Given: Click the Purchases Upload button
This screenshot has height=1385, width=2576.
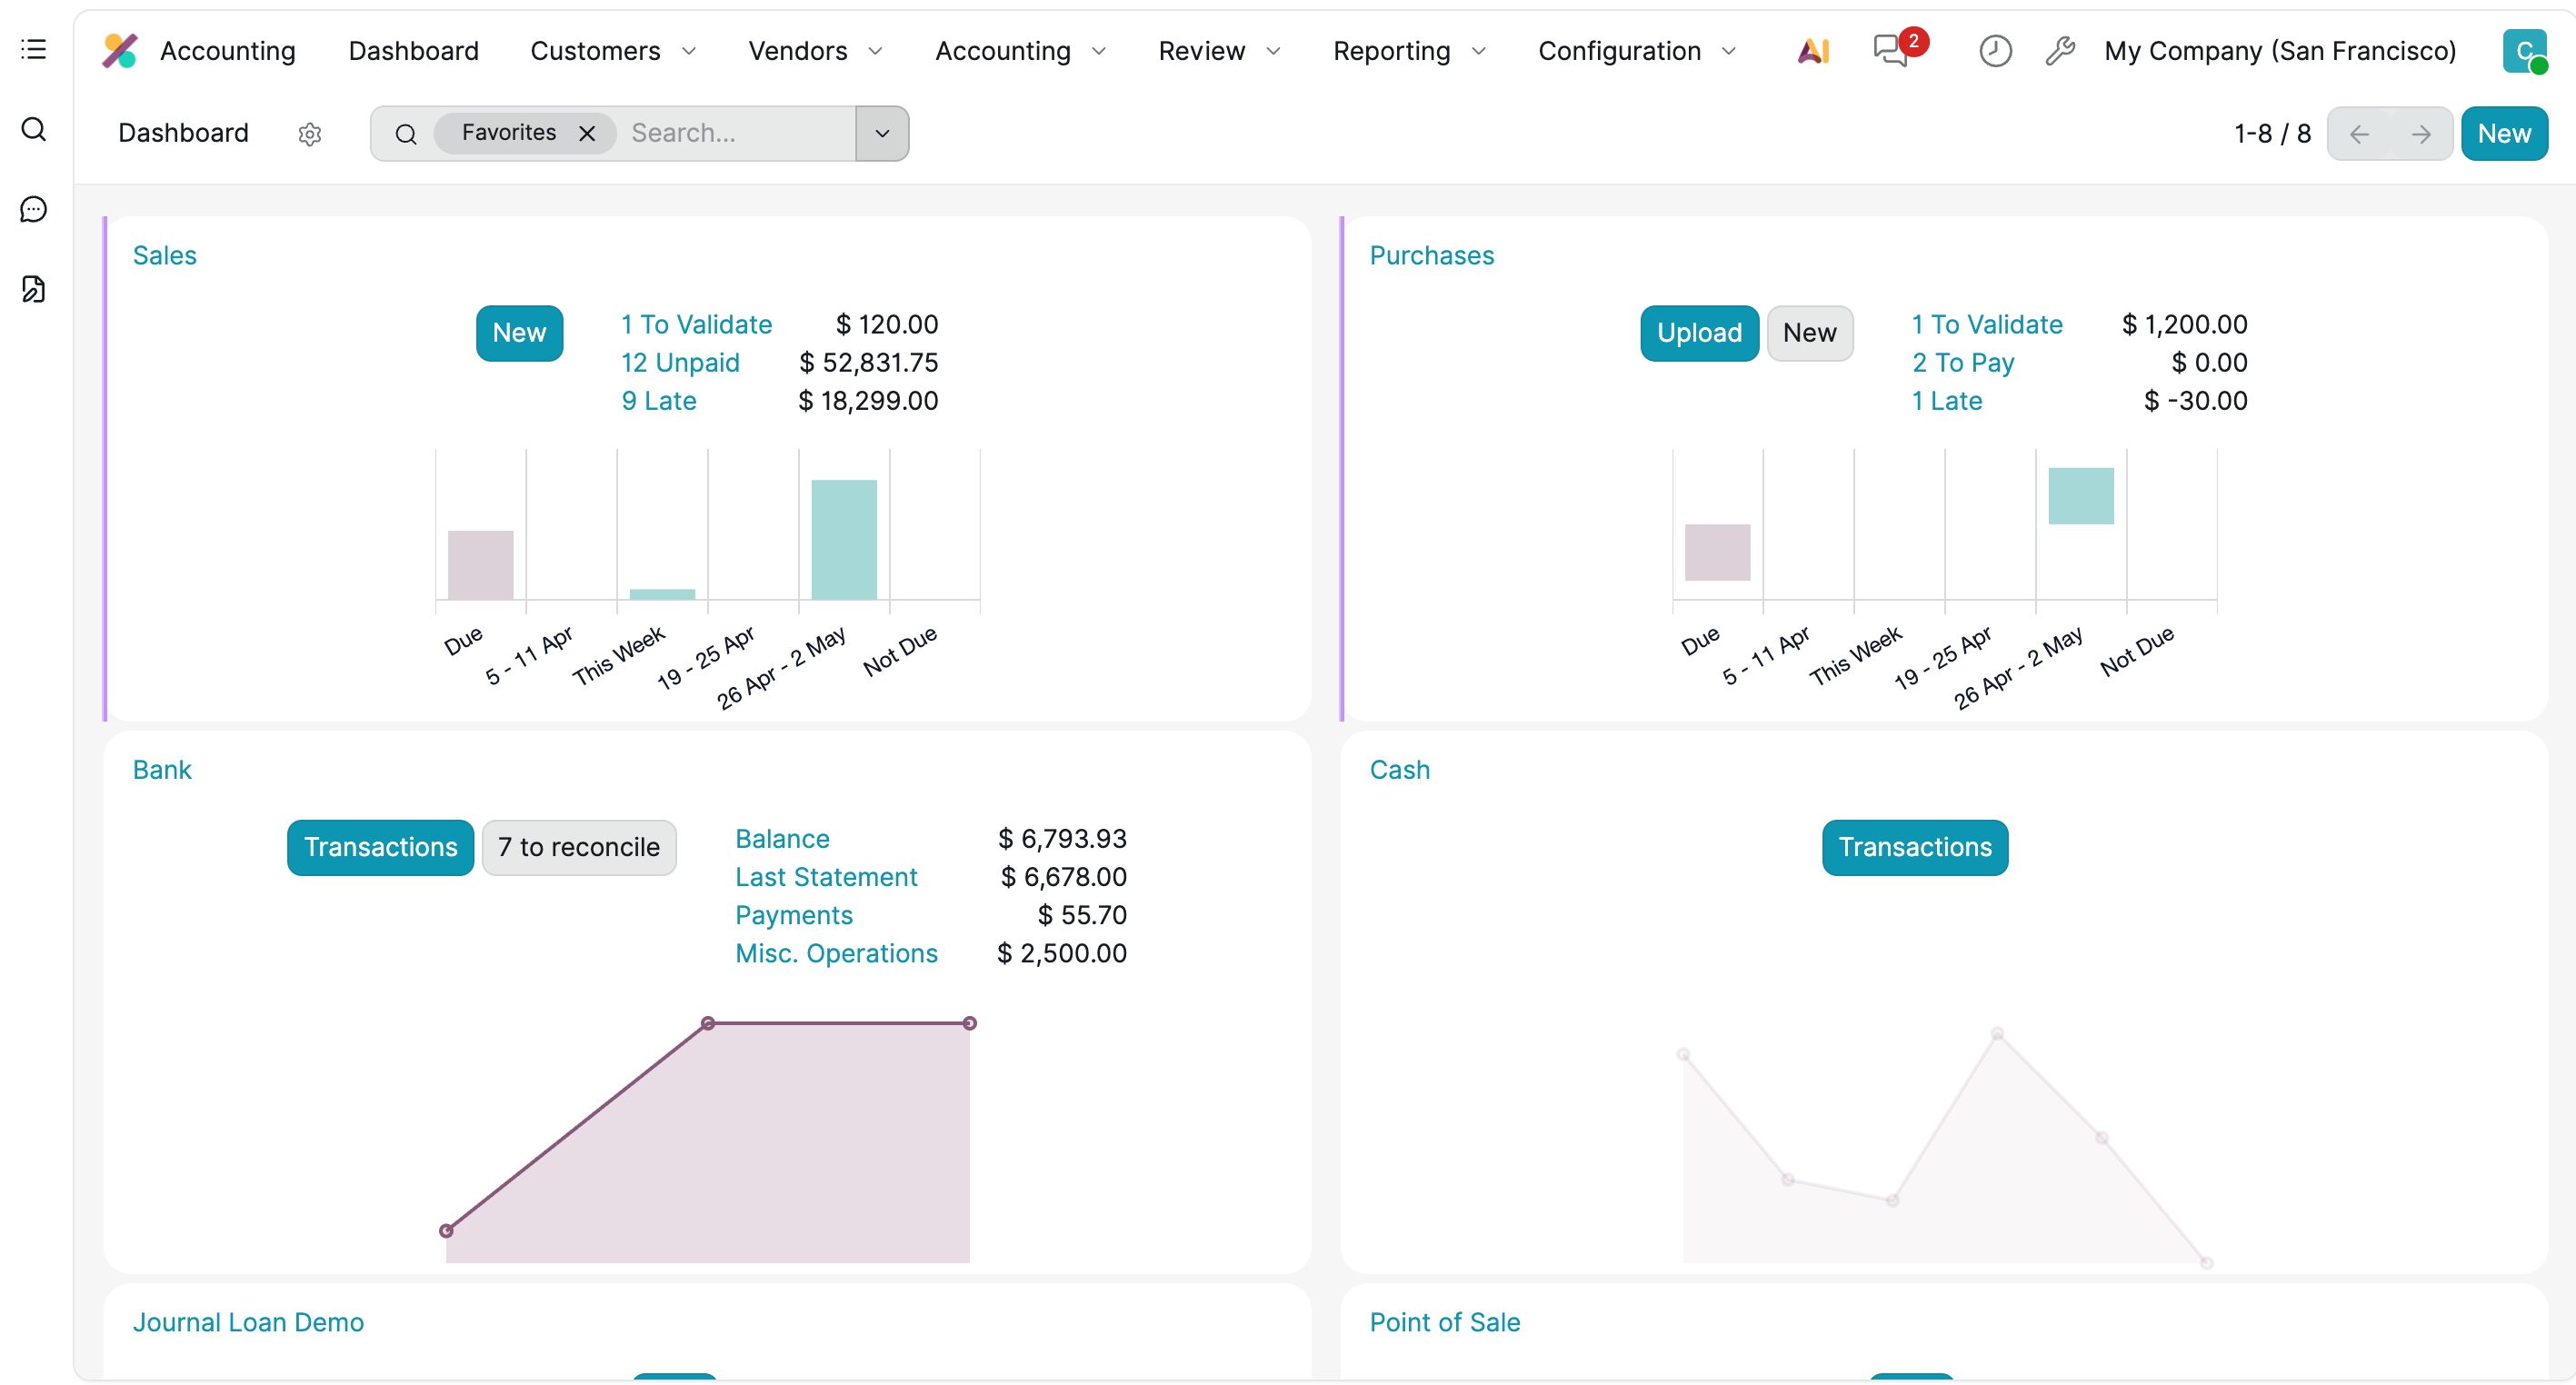Looking at the screenshot, I should coord(1698,333).
